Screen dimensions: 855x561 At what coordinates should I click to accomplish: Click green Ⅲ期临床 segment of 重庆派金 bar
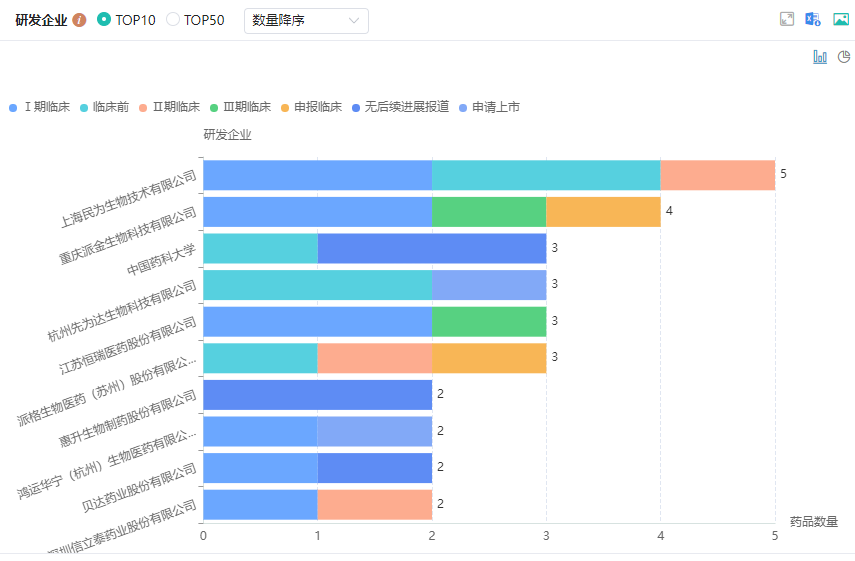[489, 212]
